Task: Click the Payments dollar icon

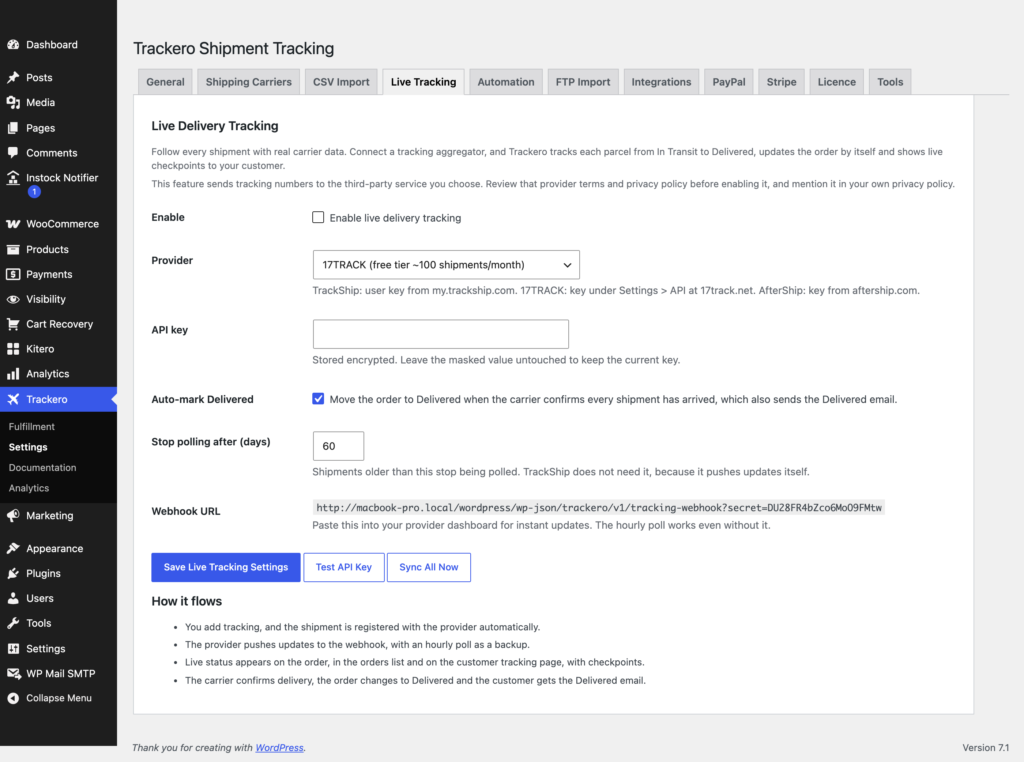Action: (13, 274)
